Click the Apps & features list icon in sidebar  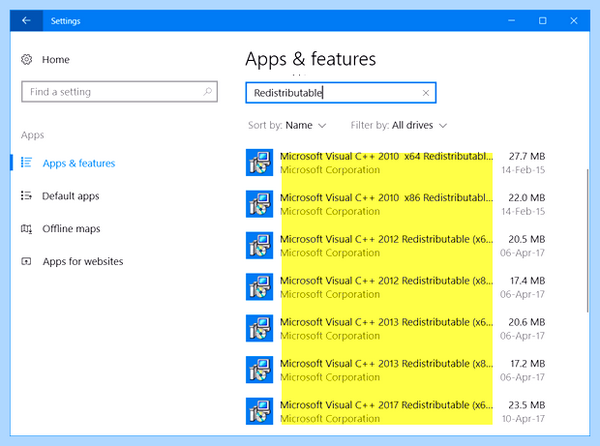tap(26, 163)
